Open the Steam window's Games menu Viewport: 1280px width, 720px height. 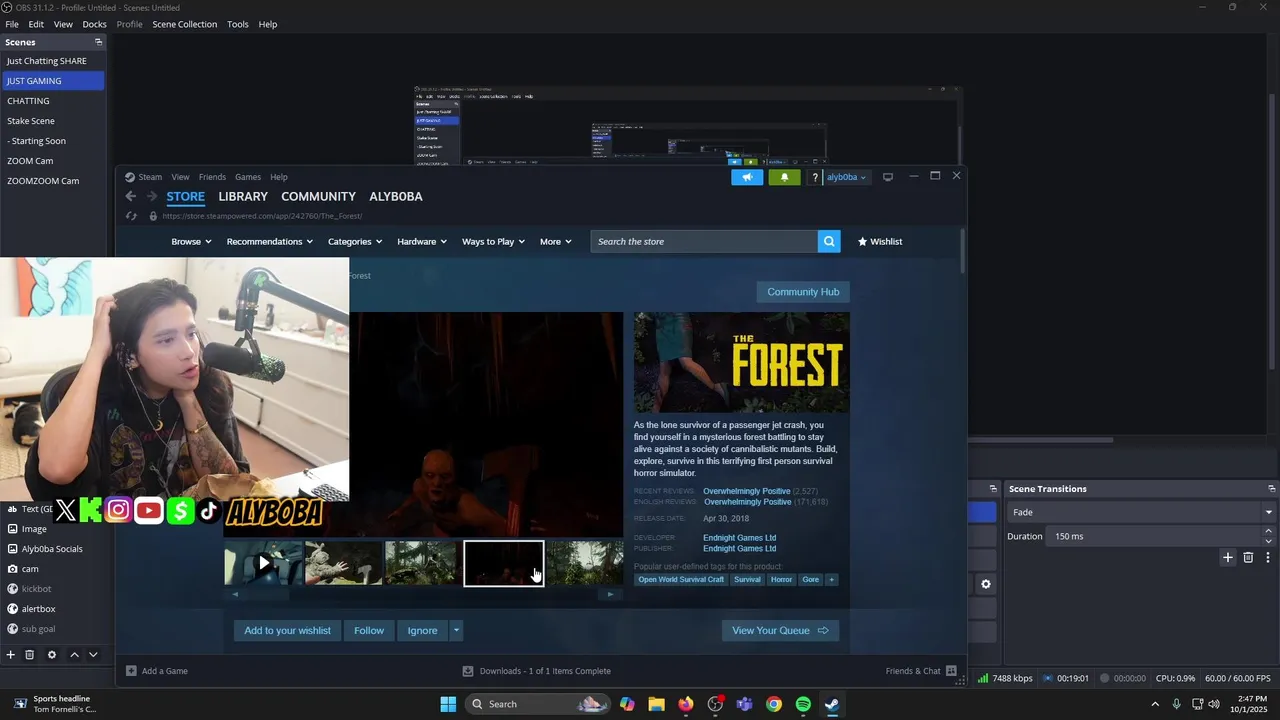[x=248, y=177]
